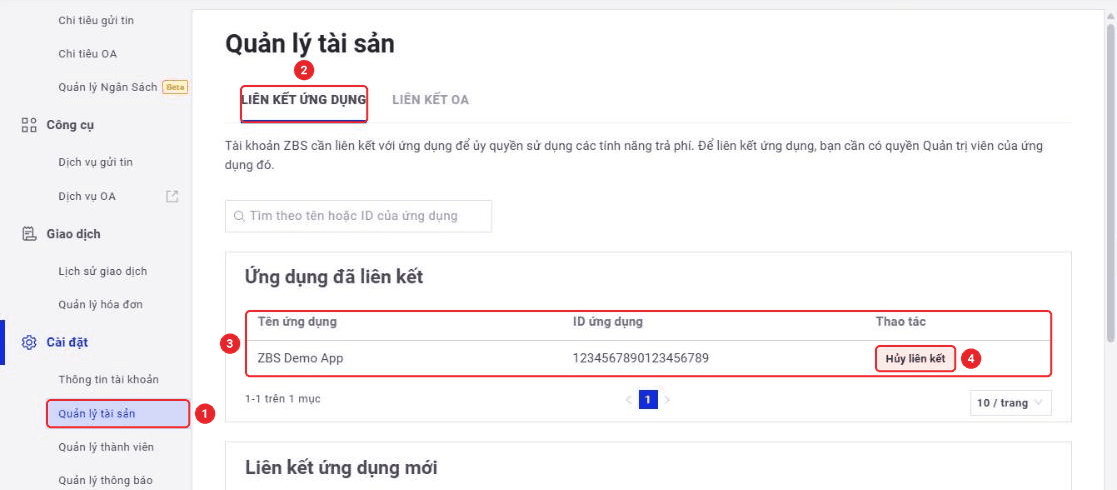Collapse the Cài đặt section

click(x=67, y=343)
